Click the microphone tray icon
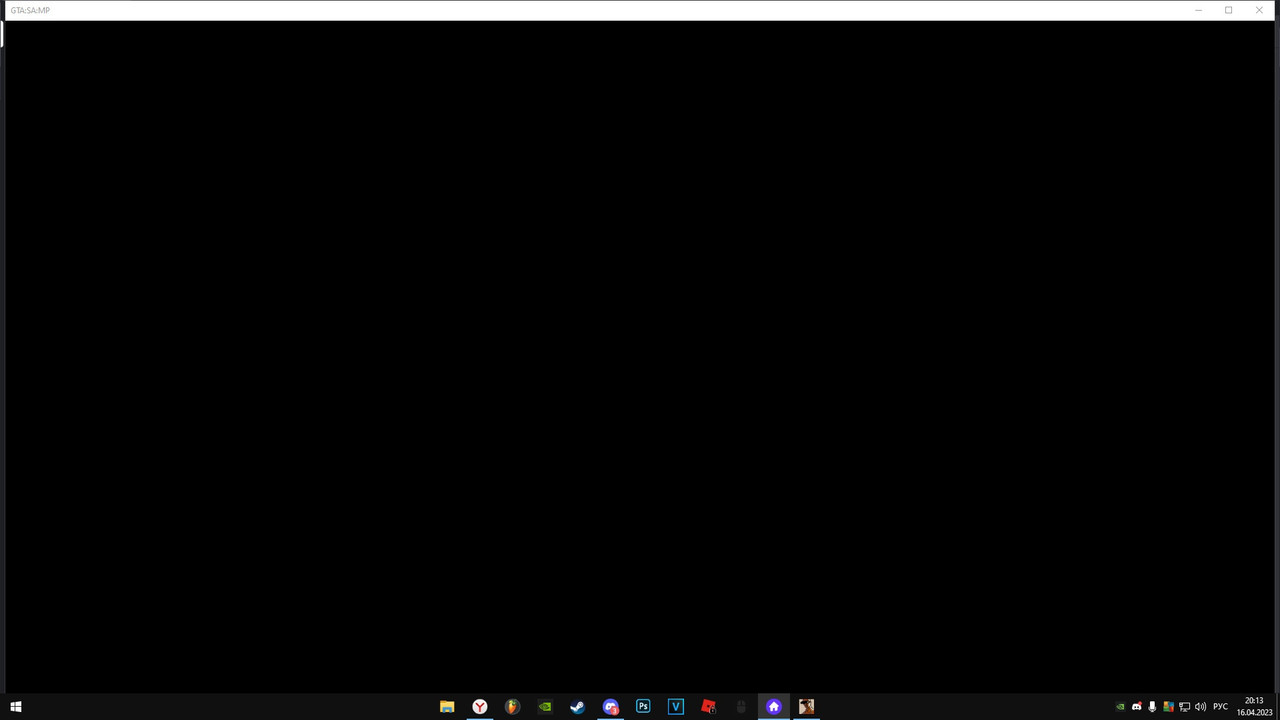The image size is (1280, 720). tap(1152, 707)
